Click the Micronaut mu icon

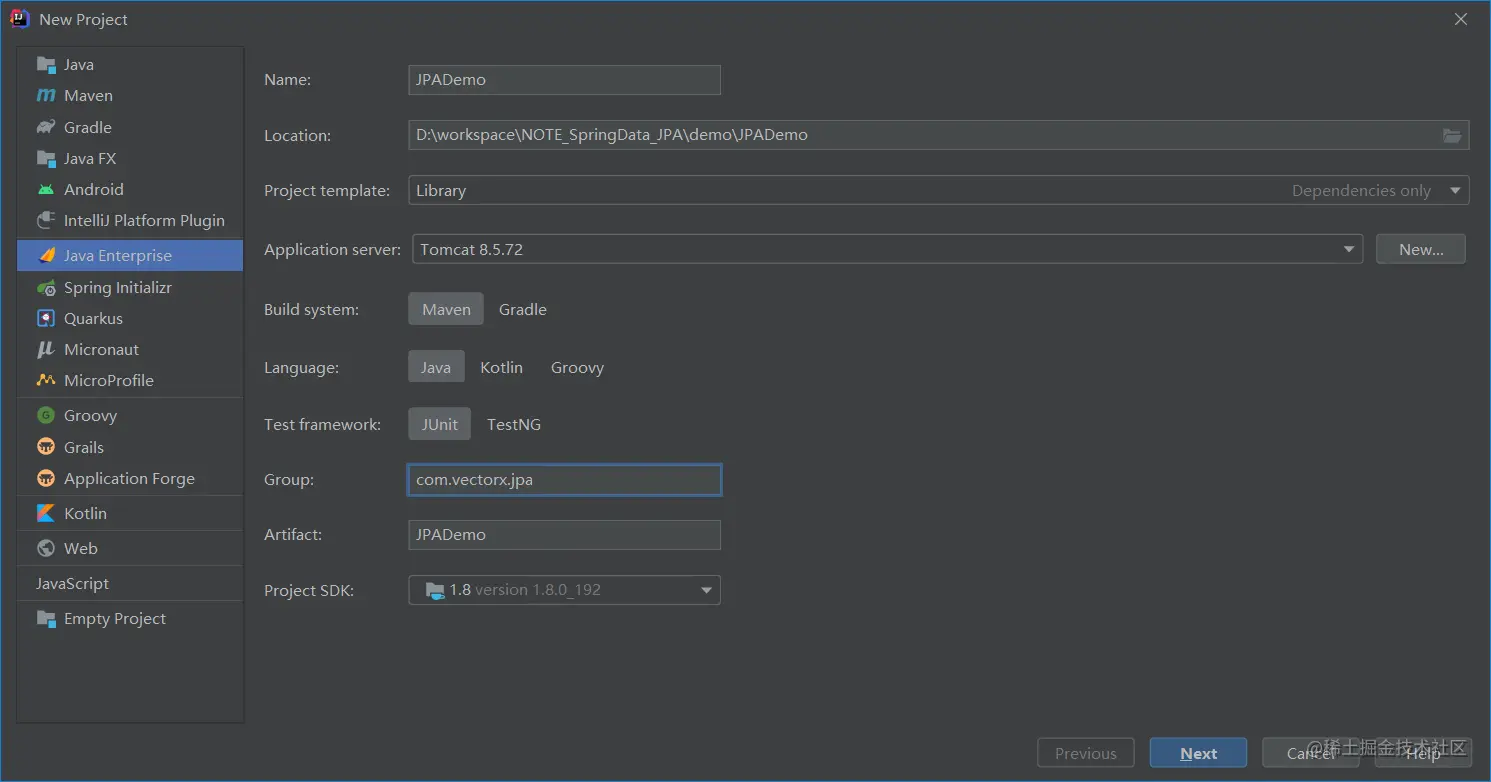(x=46, y=349)
